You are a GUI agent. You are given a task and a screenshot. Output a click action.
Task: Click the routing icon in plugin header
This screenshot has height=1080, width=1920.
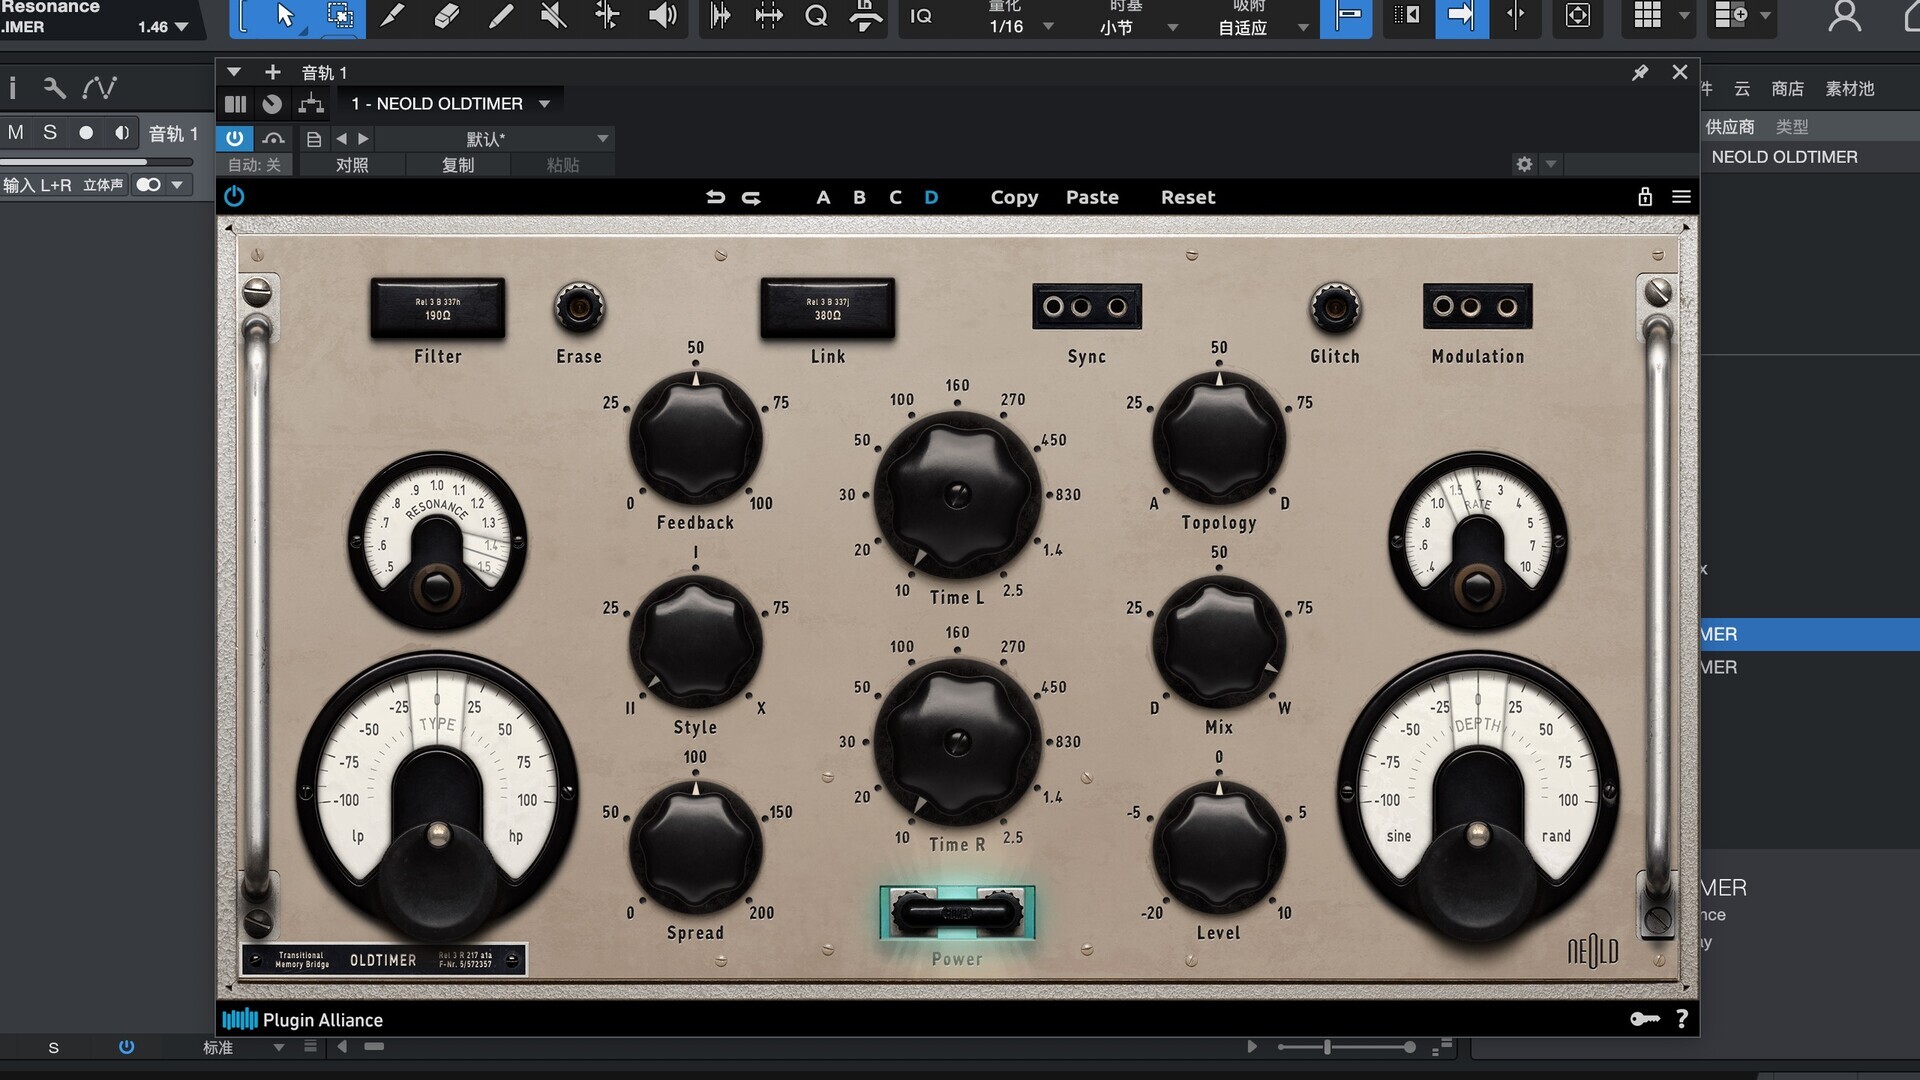(x=311, y=103)
